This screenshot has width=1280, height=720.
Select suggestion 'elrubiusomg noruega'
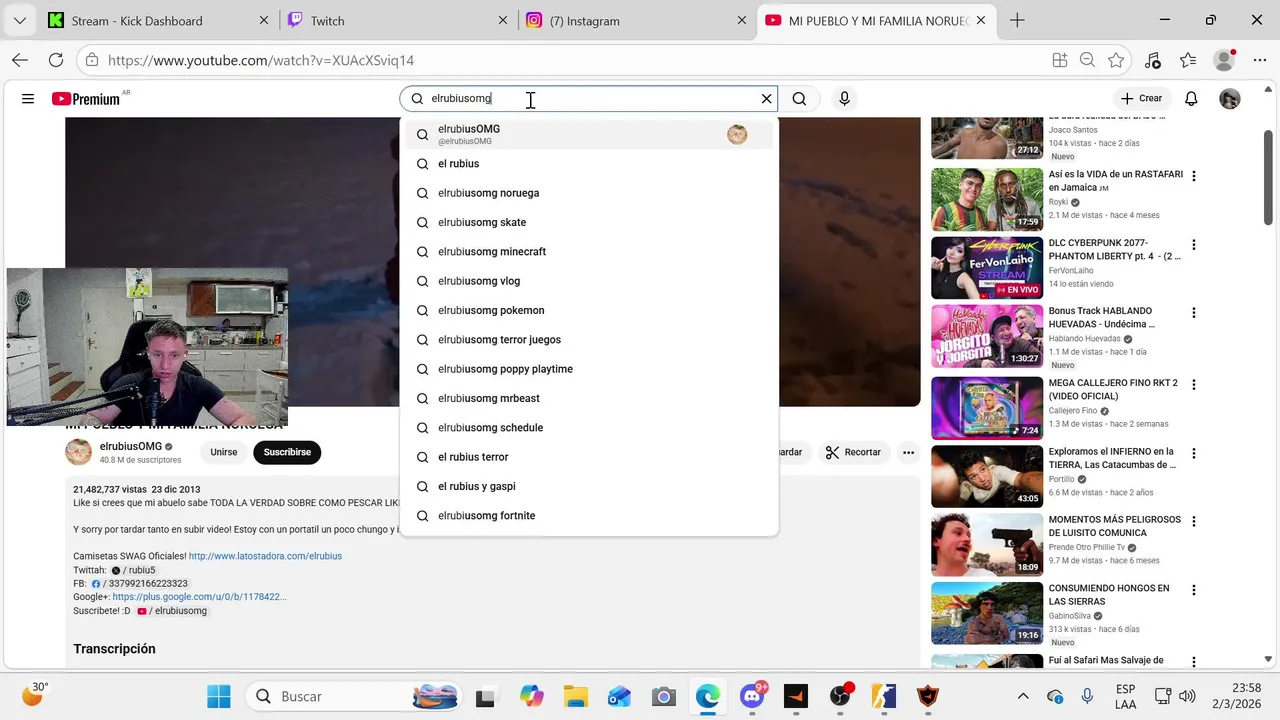click(x=589, y=193)
